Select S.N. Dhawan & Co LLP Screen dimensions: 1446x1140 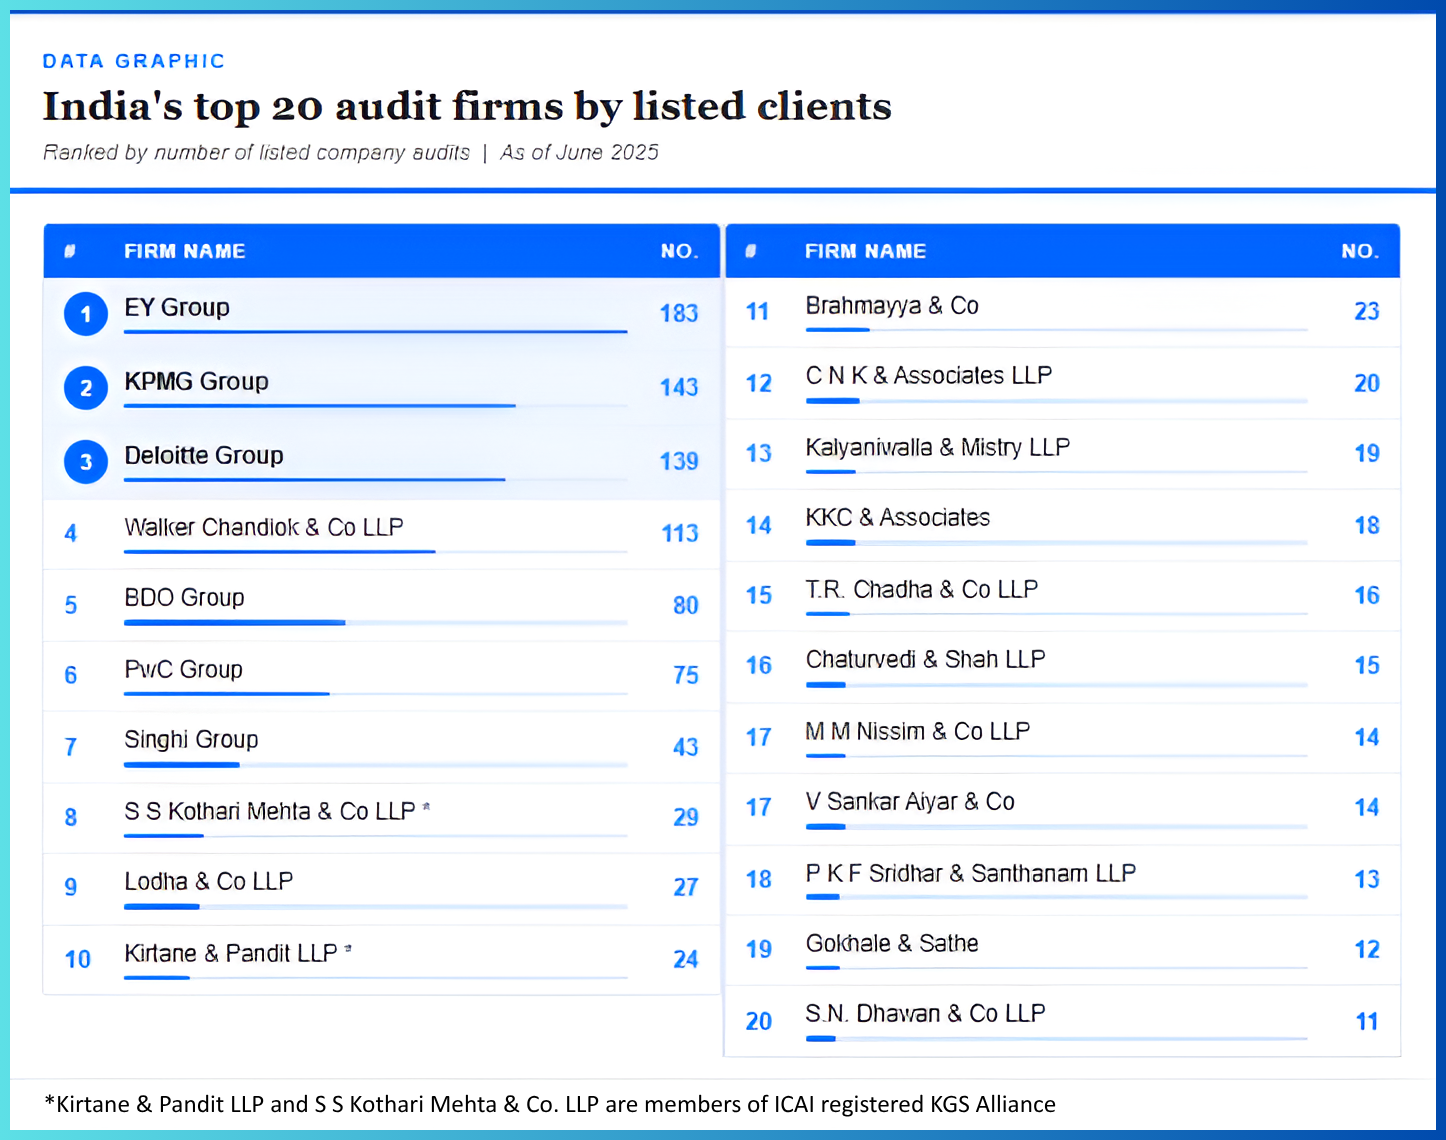click(926, 1014)
